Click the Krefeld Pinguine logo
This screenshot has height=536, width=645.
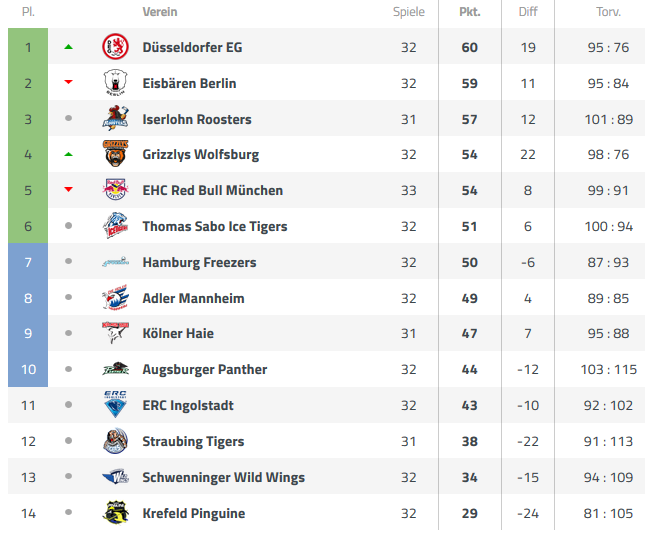coord(115,513)
